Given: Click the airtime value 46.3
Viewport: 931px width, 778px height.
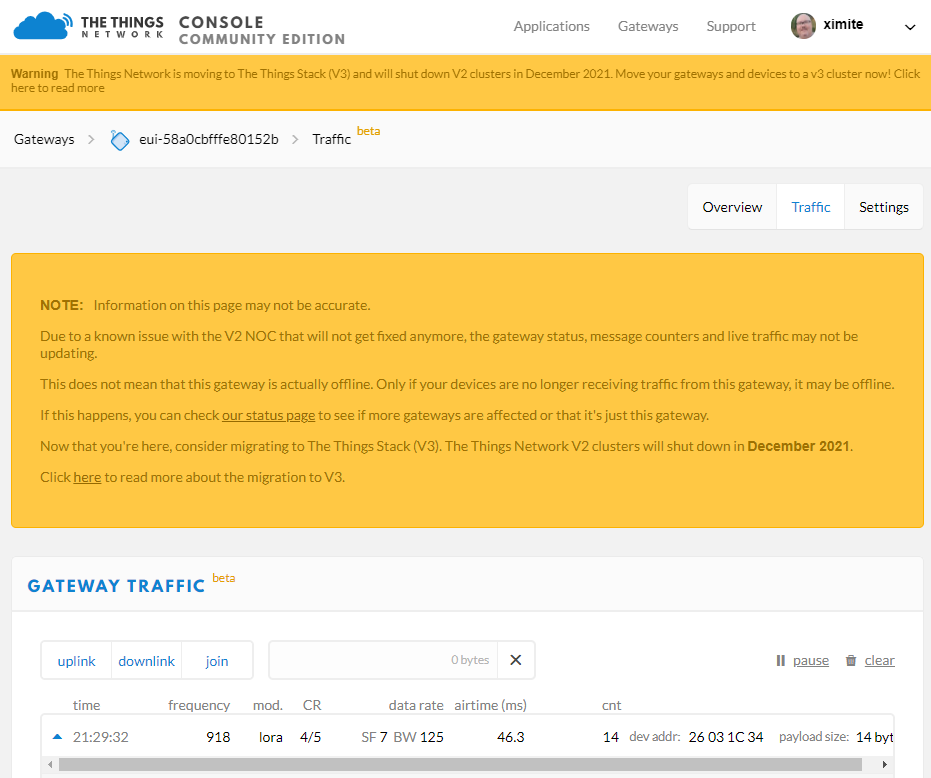Looking at the screenshot, I should [511, 737].
